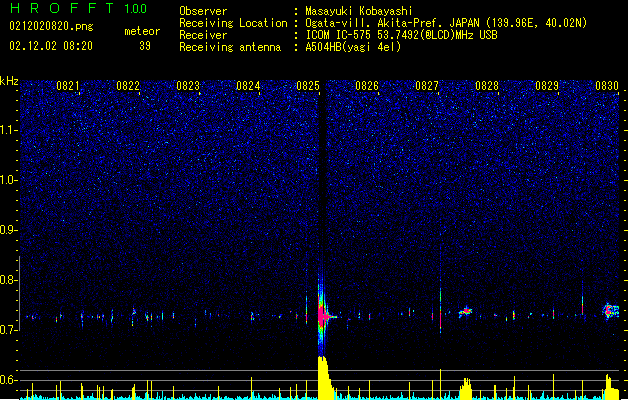The width and height of the screenshot is (629, 400).
Task: Click the meteor label
Action: tap(142, 31)
